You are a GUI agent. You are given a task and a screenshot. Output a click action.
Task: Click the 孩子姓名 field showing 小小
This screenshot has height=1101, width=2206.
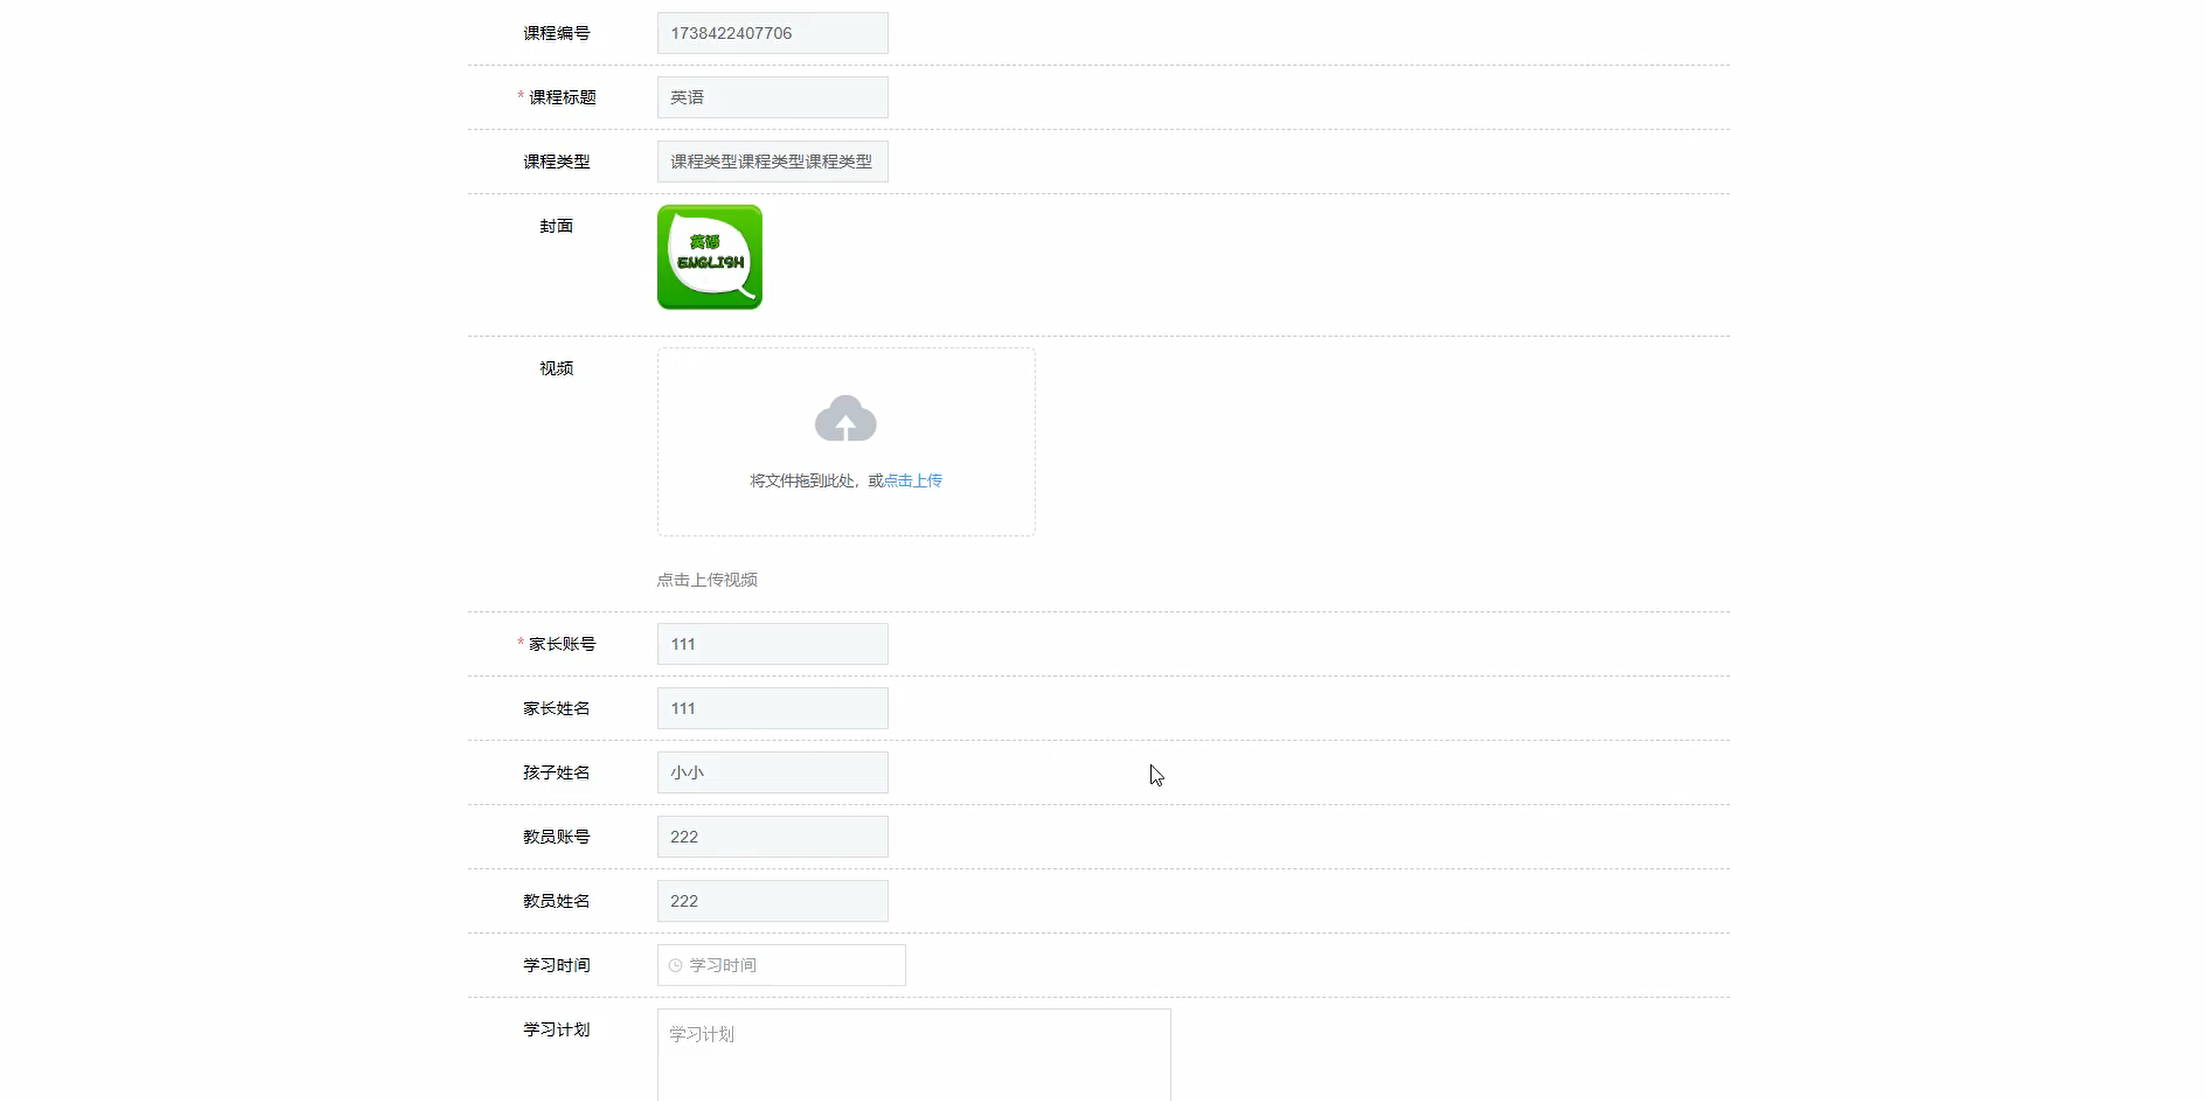point(771,772)
